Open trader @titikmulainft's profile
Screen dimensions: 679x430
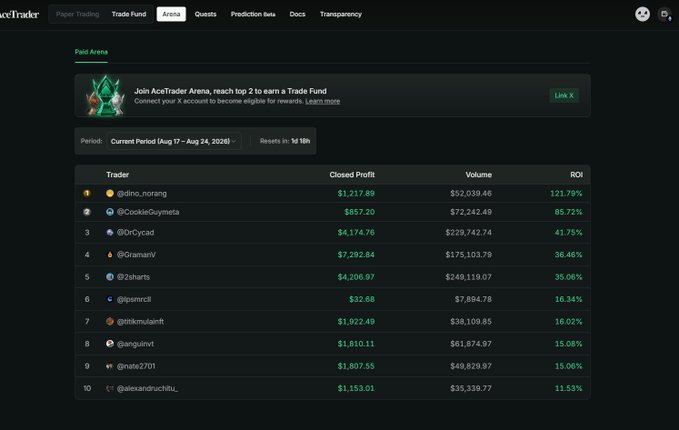(x=140, y=322)
